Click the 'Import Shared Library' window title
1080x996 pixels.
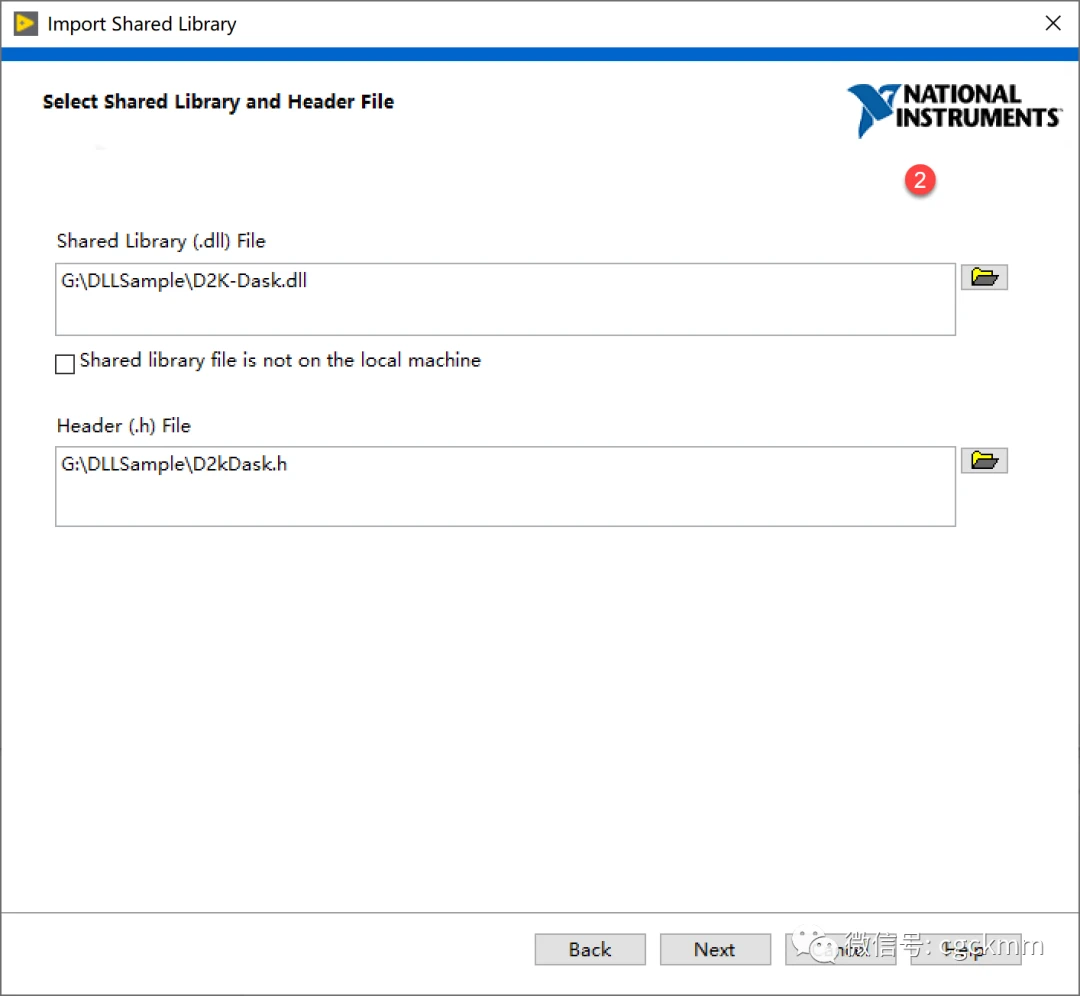[x=142, y=24]
